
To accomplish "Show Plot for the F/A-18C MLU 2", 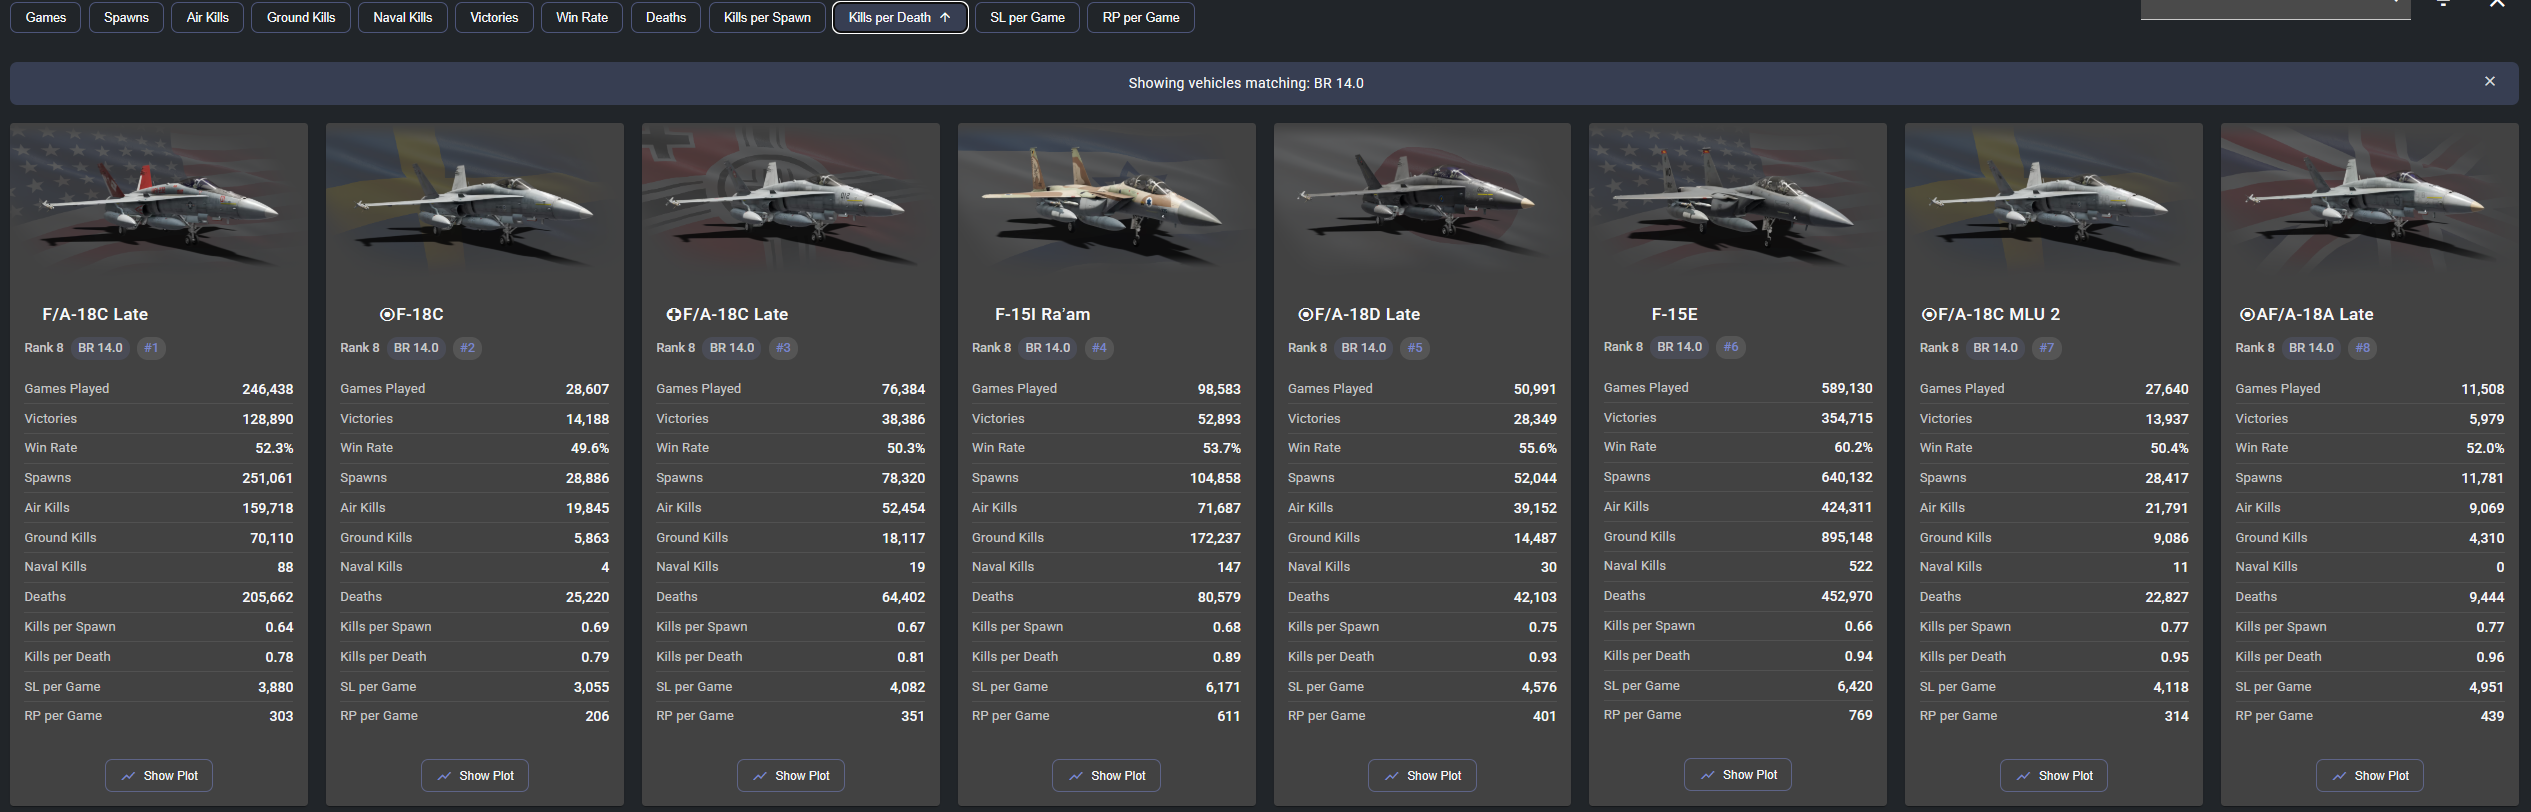I will click(2054, 776).
